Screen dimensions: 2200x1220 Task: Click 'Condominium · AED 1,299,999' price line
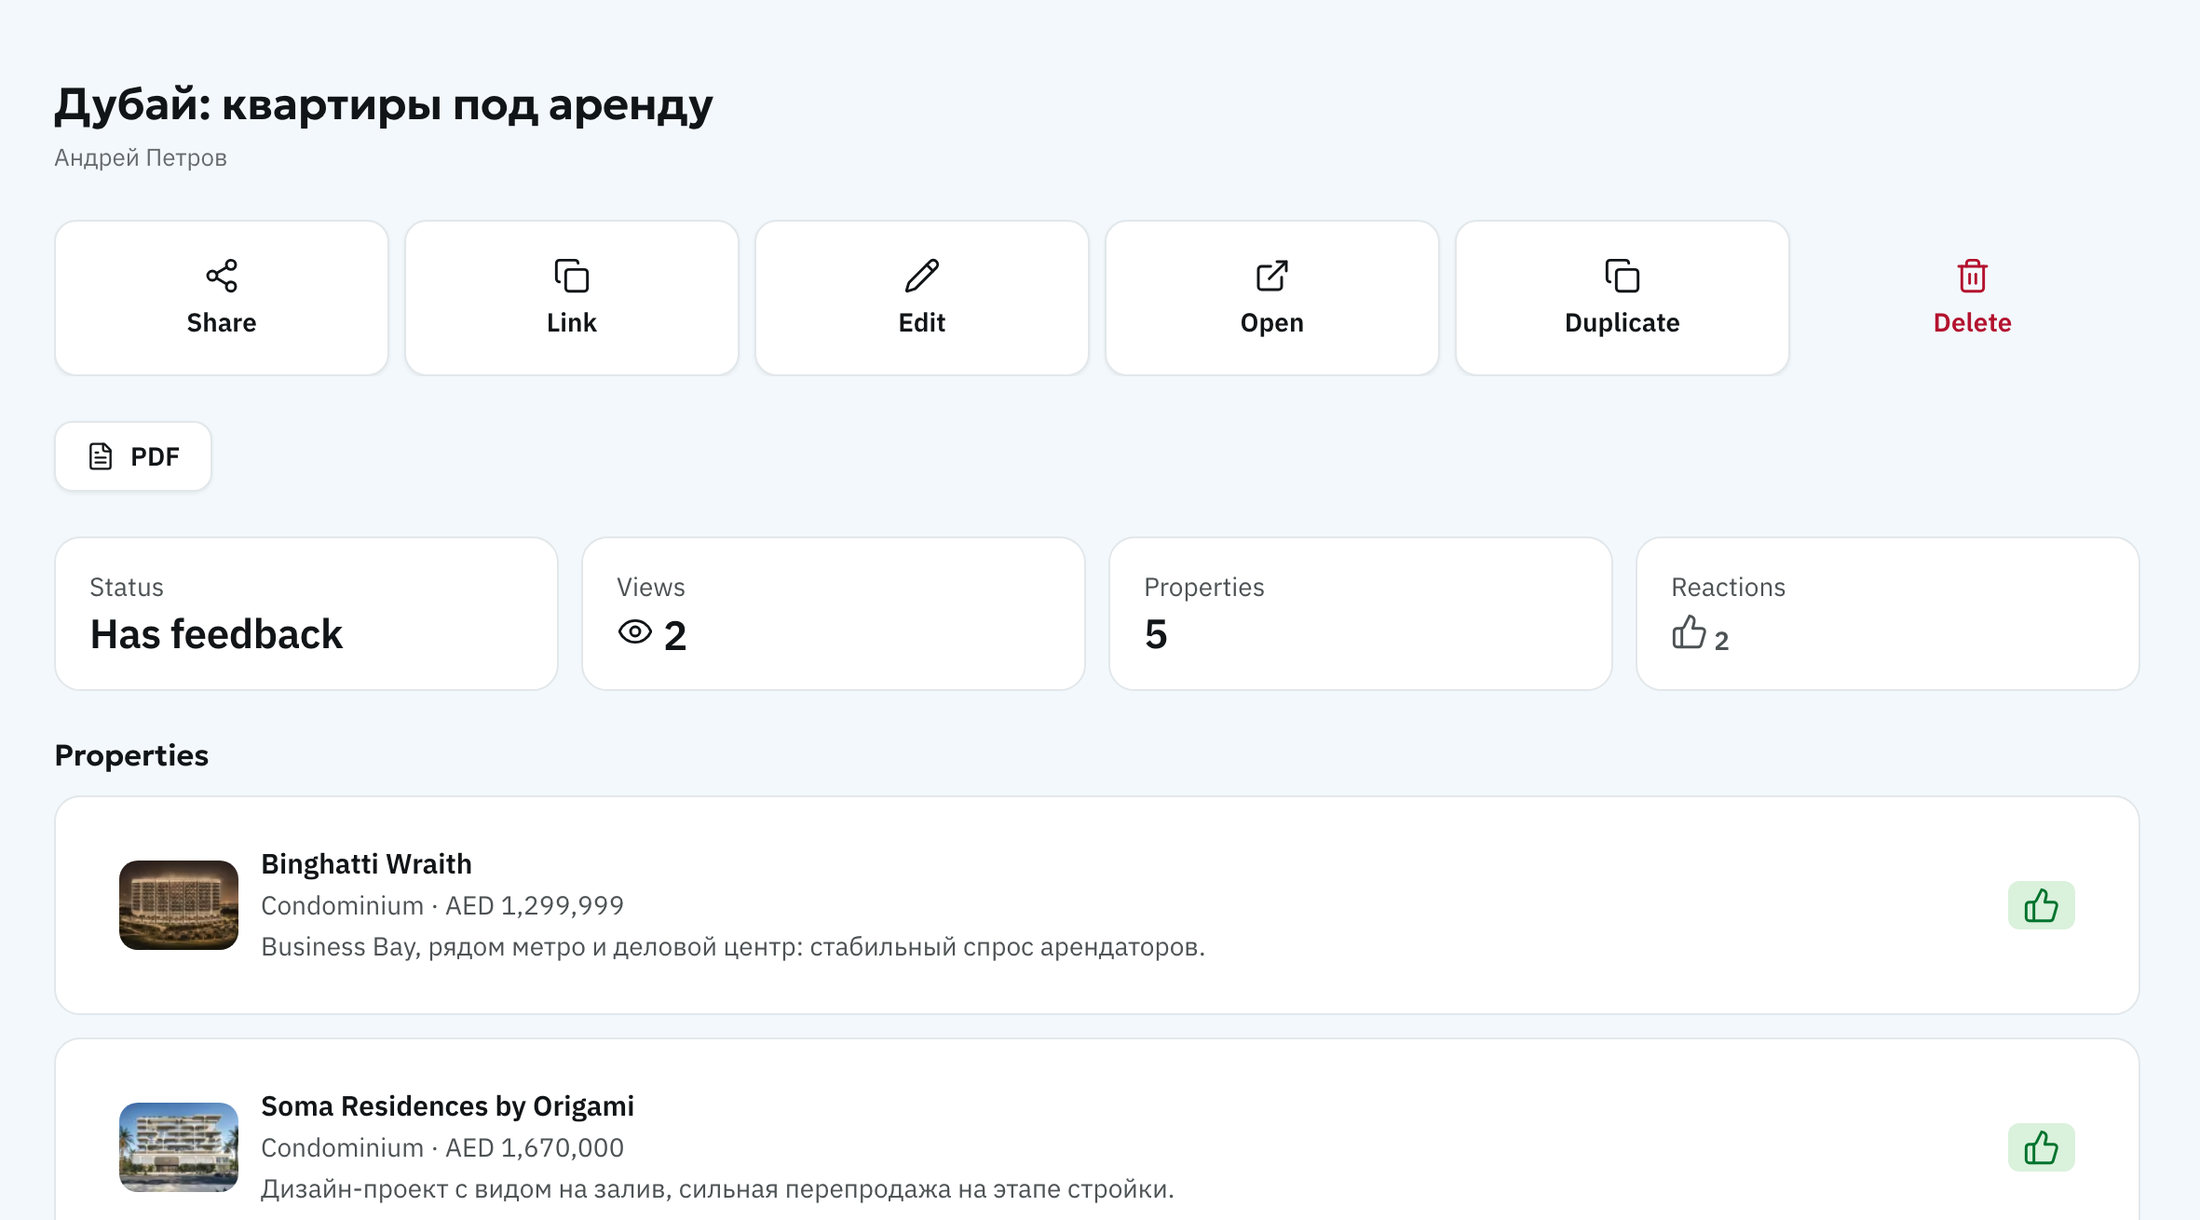(442, 906)
